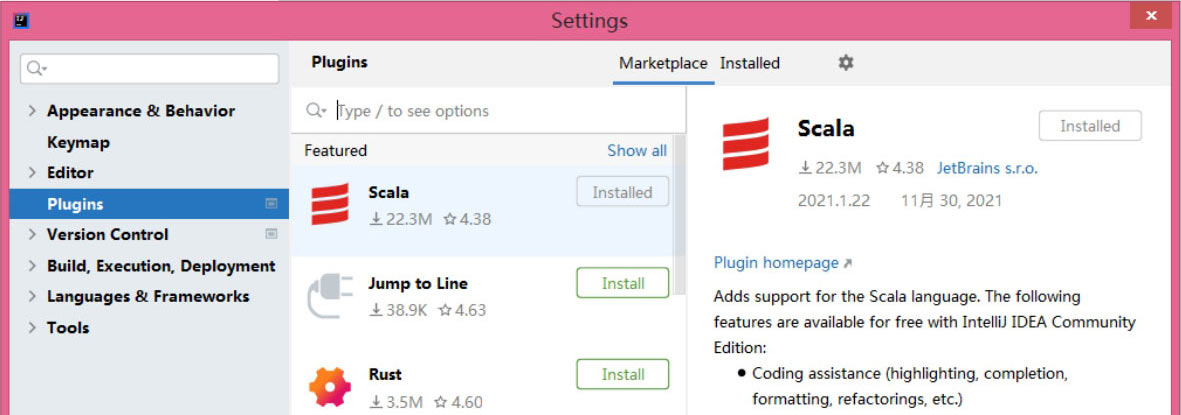Expand Languages & Frameworks node

click(32, 297)
